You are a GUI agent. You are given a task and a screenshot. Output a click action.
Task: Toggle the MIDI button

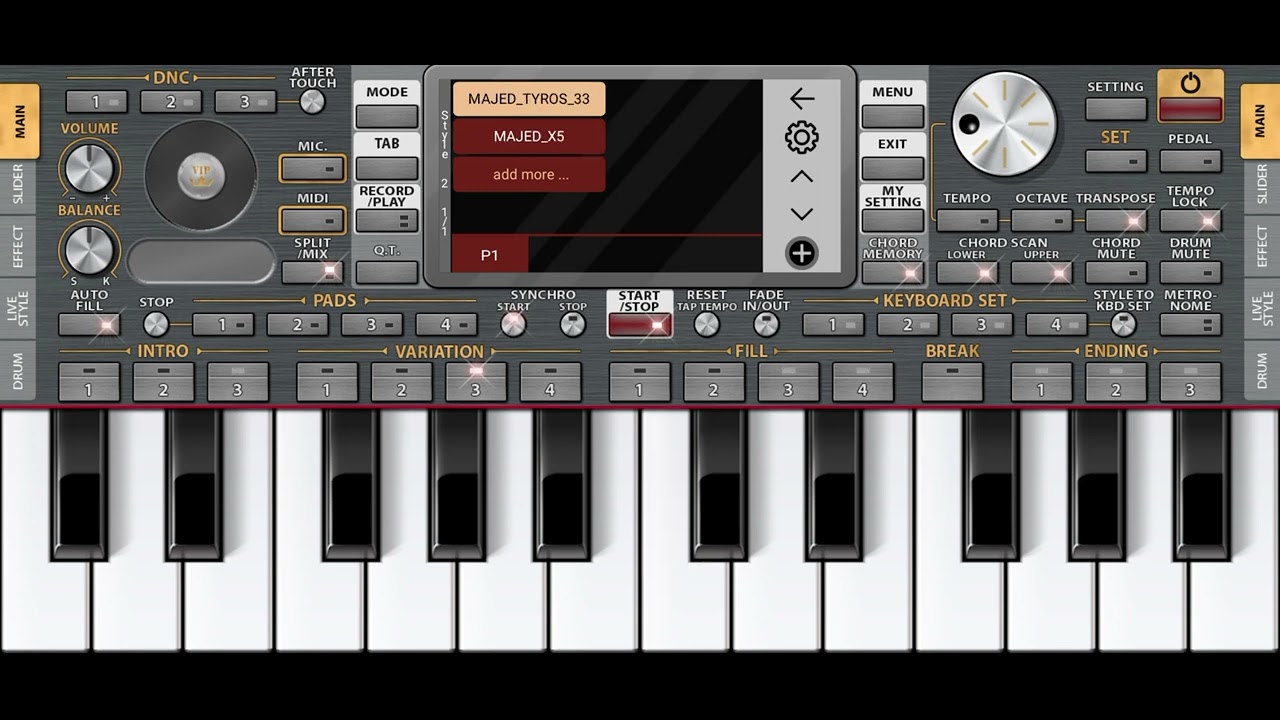[313, 220]
